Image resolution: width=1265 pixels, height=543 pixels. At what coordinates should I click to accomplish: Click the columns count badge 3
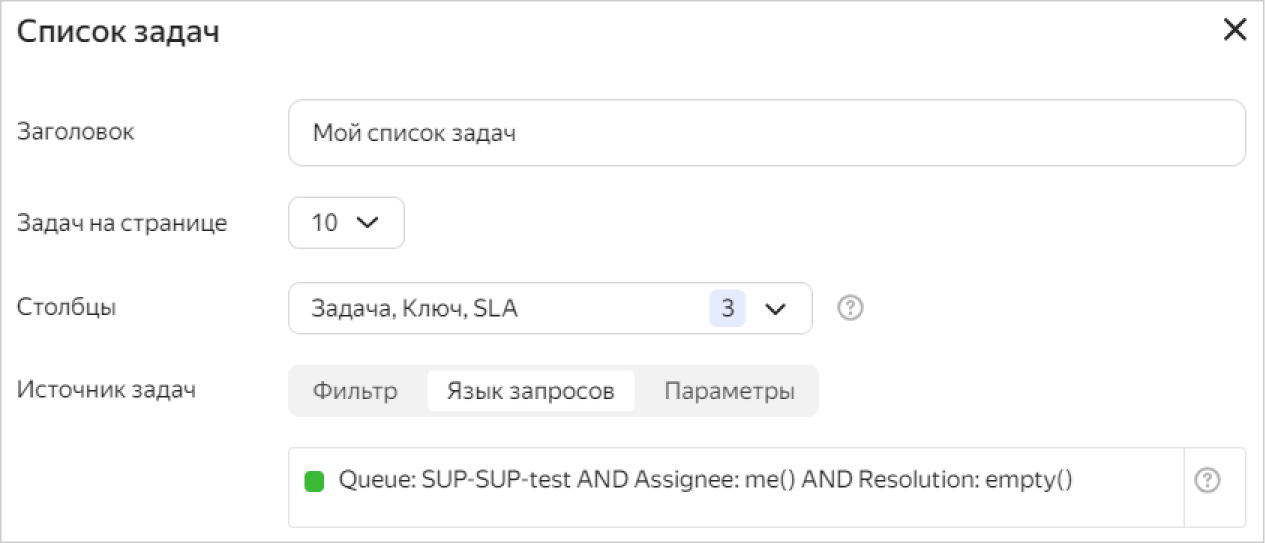coord(727,309)
